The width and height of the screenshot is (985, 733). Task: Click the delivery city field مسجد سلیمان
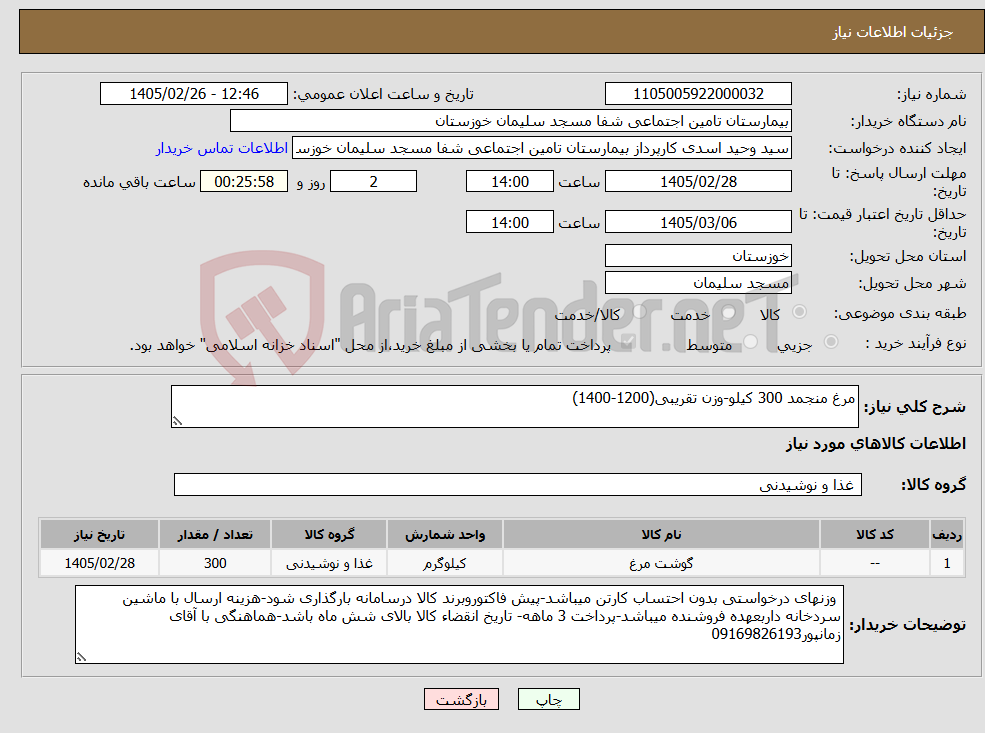[698, 283]
